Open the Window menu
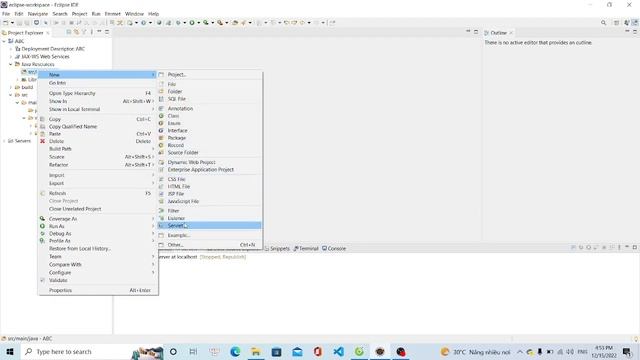Screen dimensions: 640x360 [134, 14]
